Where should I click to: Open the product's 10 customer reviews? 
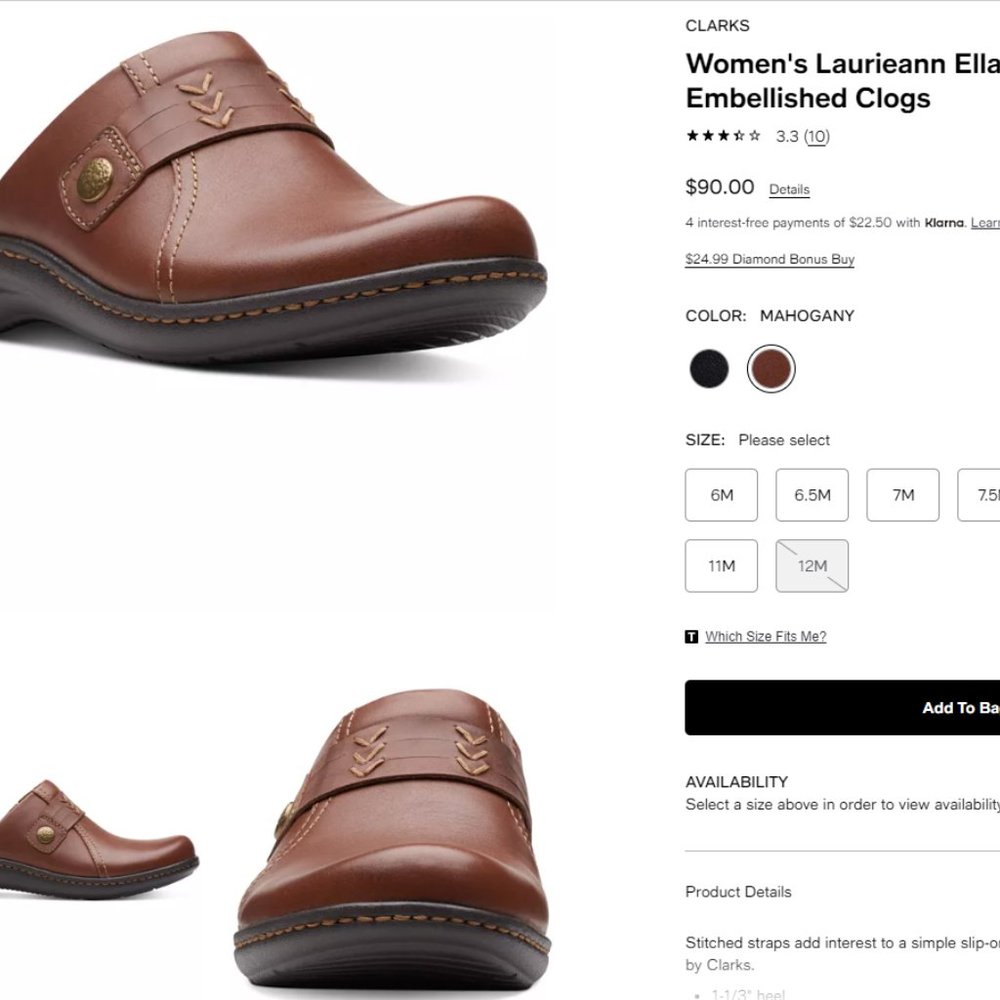tap(817, 137)
